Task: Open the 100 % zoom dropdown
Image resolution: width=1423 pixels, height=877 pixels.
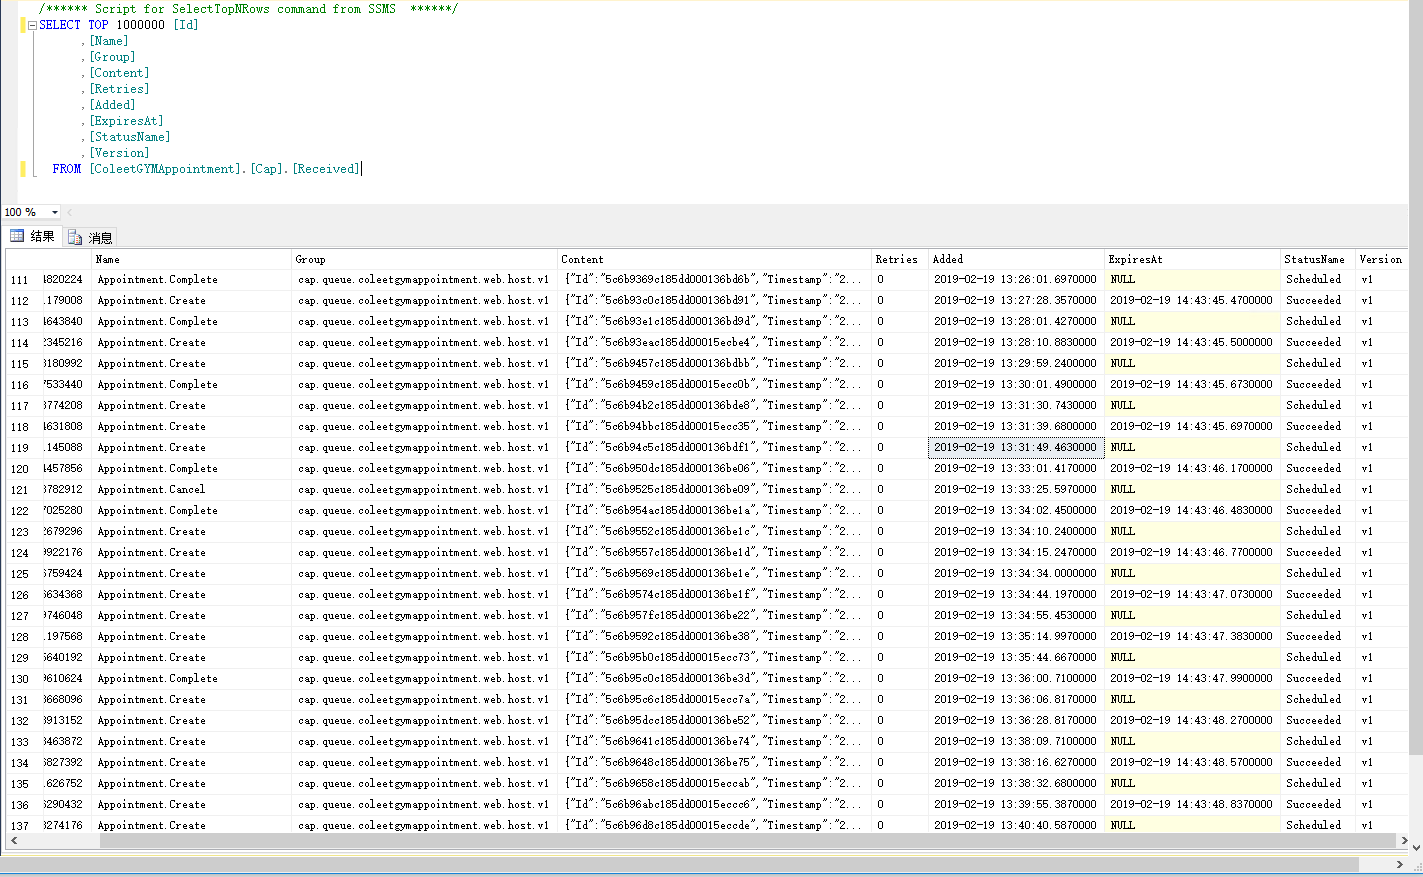Action: coord(55,212)
